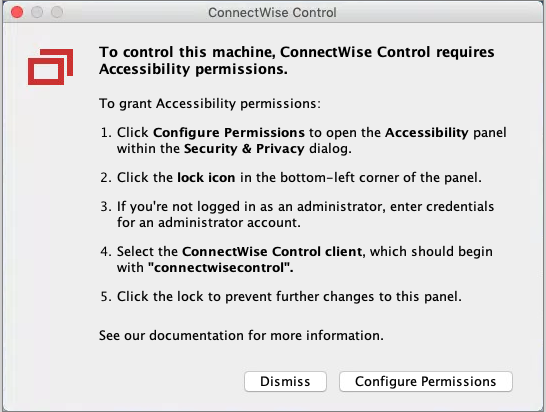Image resolution: width=546 pixels, height=412 pixels.
Task: Click bold 'Accessibility' word in step 1
Action: coord(427,133)
